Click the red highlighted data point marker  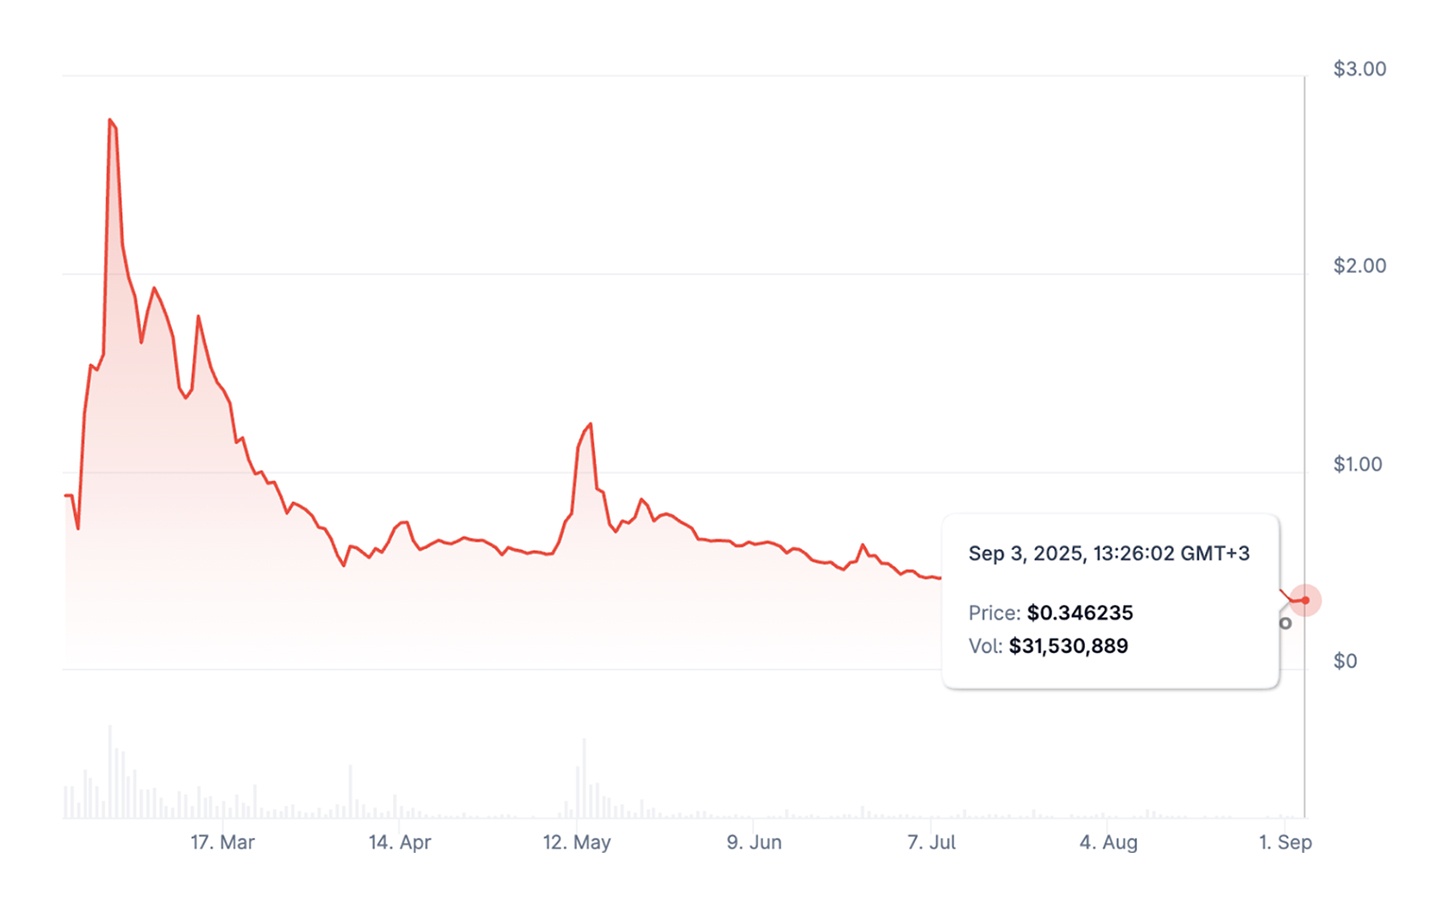1305,600
